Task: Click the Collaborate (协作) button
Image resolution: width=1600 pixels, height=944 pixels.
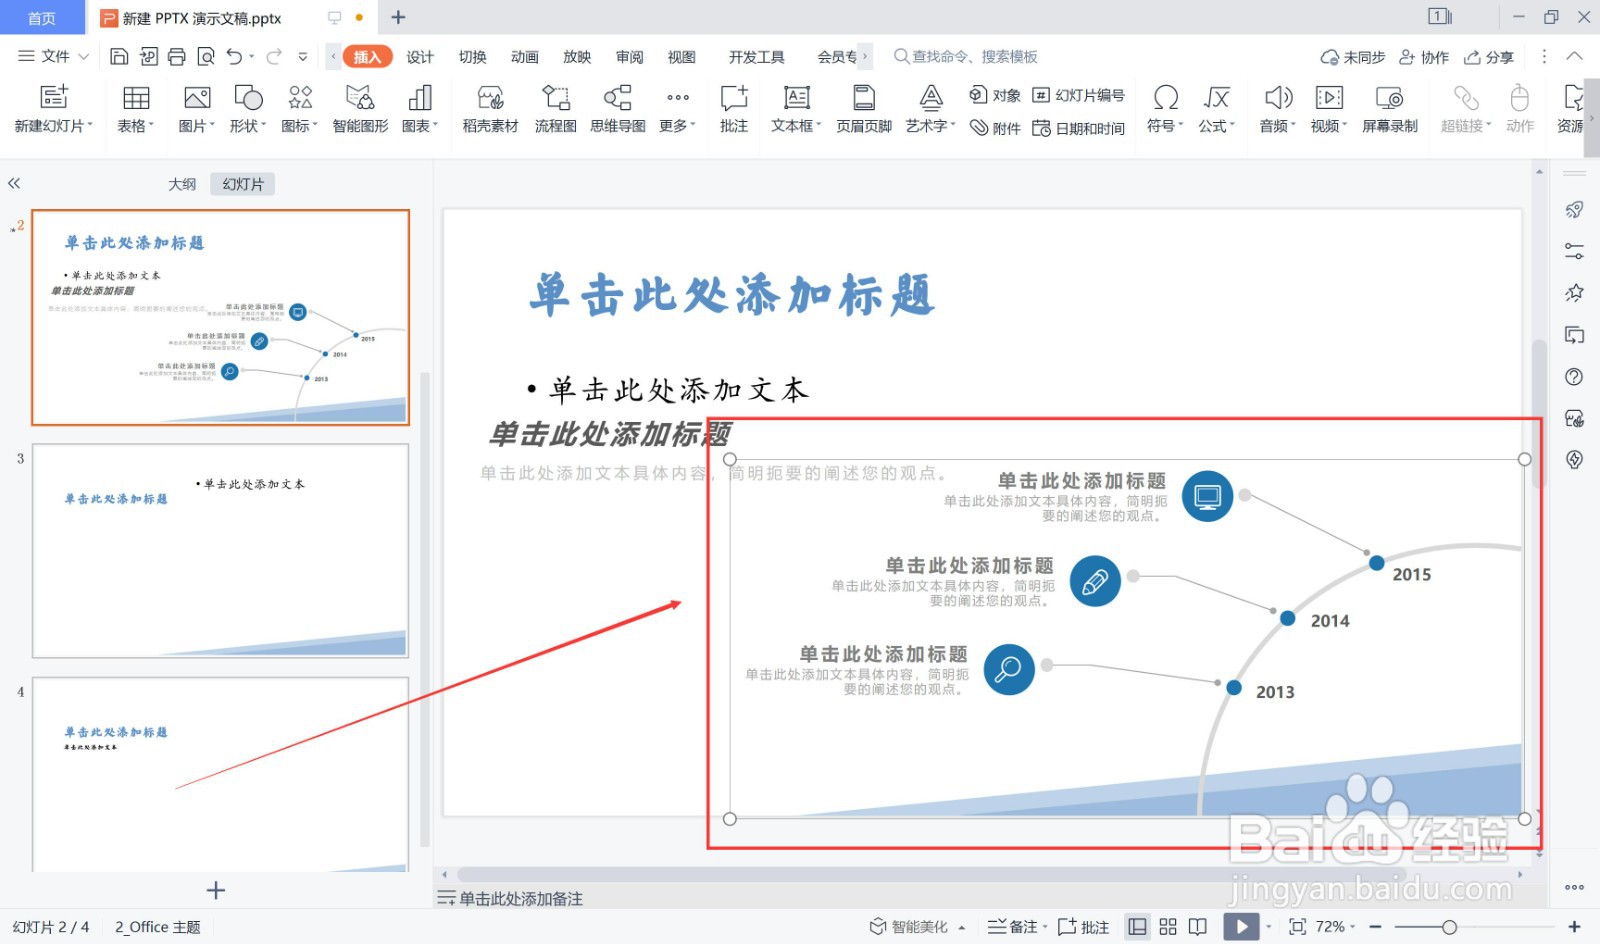Action: click(x=1424, y=57)
